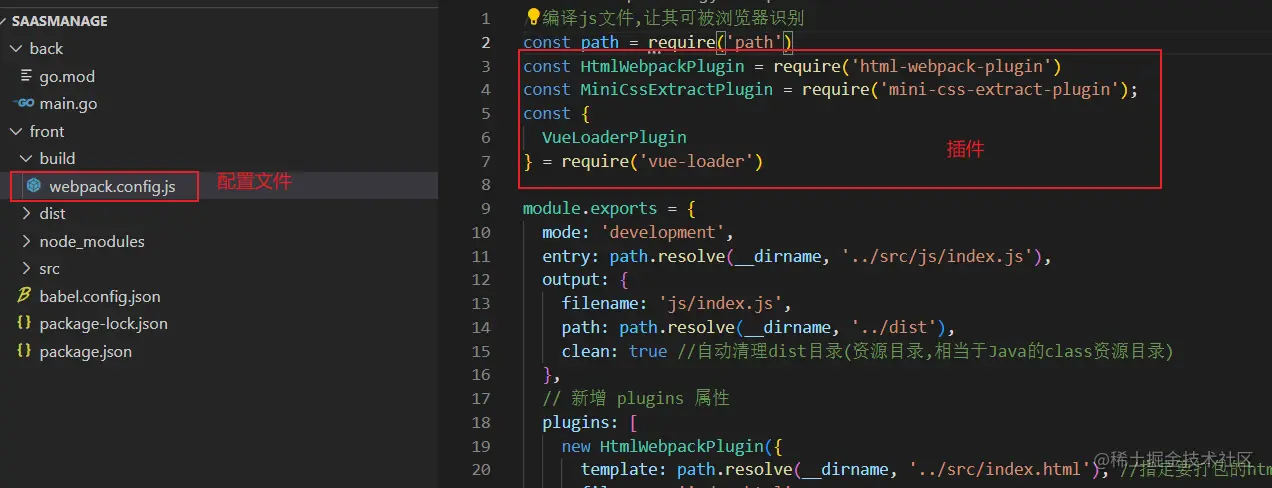
Task: Click MiniCssExtractPlugin identifier on line 4
Action: (677, 90)
